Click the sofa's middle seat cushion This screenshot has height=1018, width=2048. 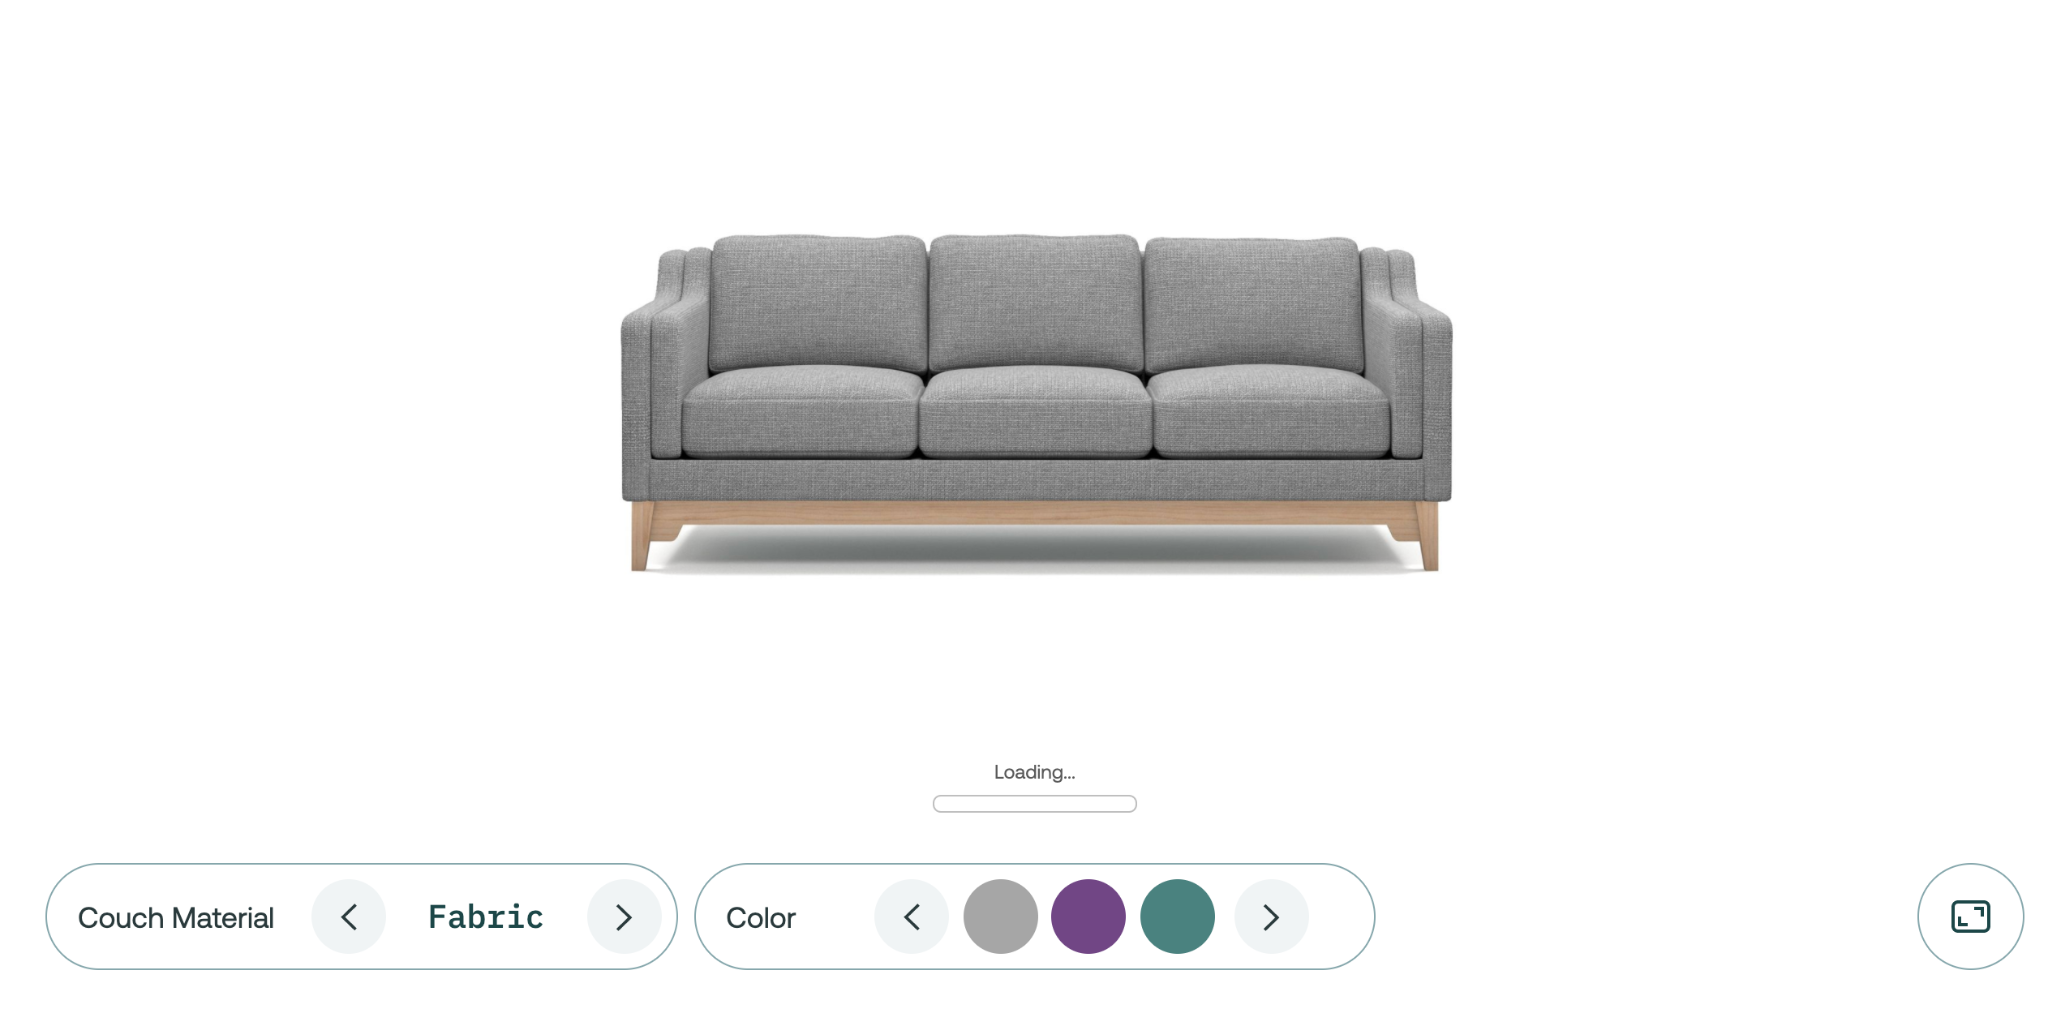1036,412
